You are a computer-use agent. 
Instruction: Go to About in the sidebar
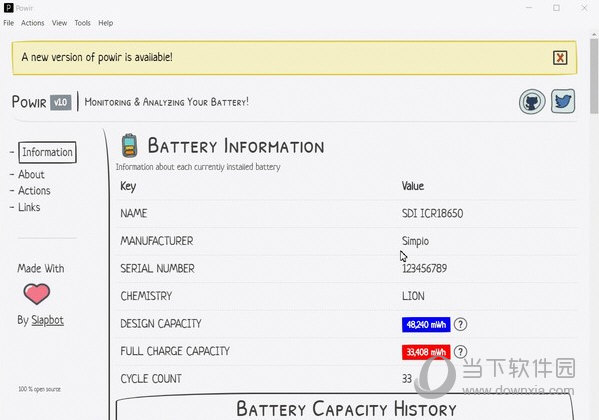pyautogui.click(x=31, y=174)
